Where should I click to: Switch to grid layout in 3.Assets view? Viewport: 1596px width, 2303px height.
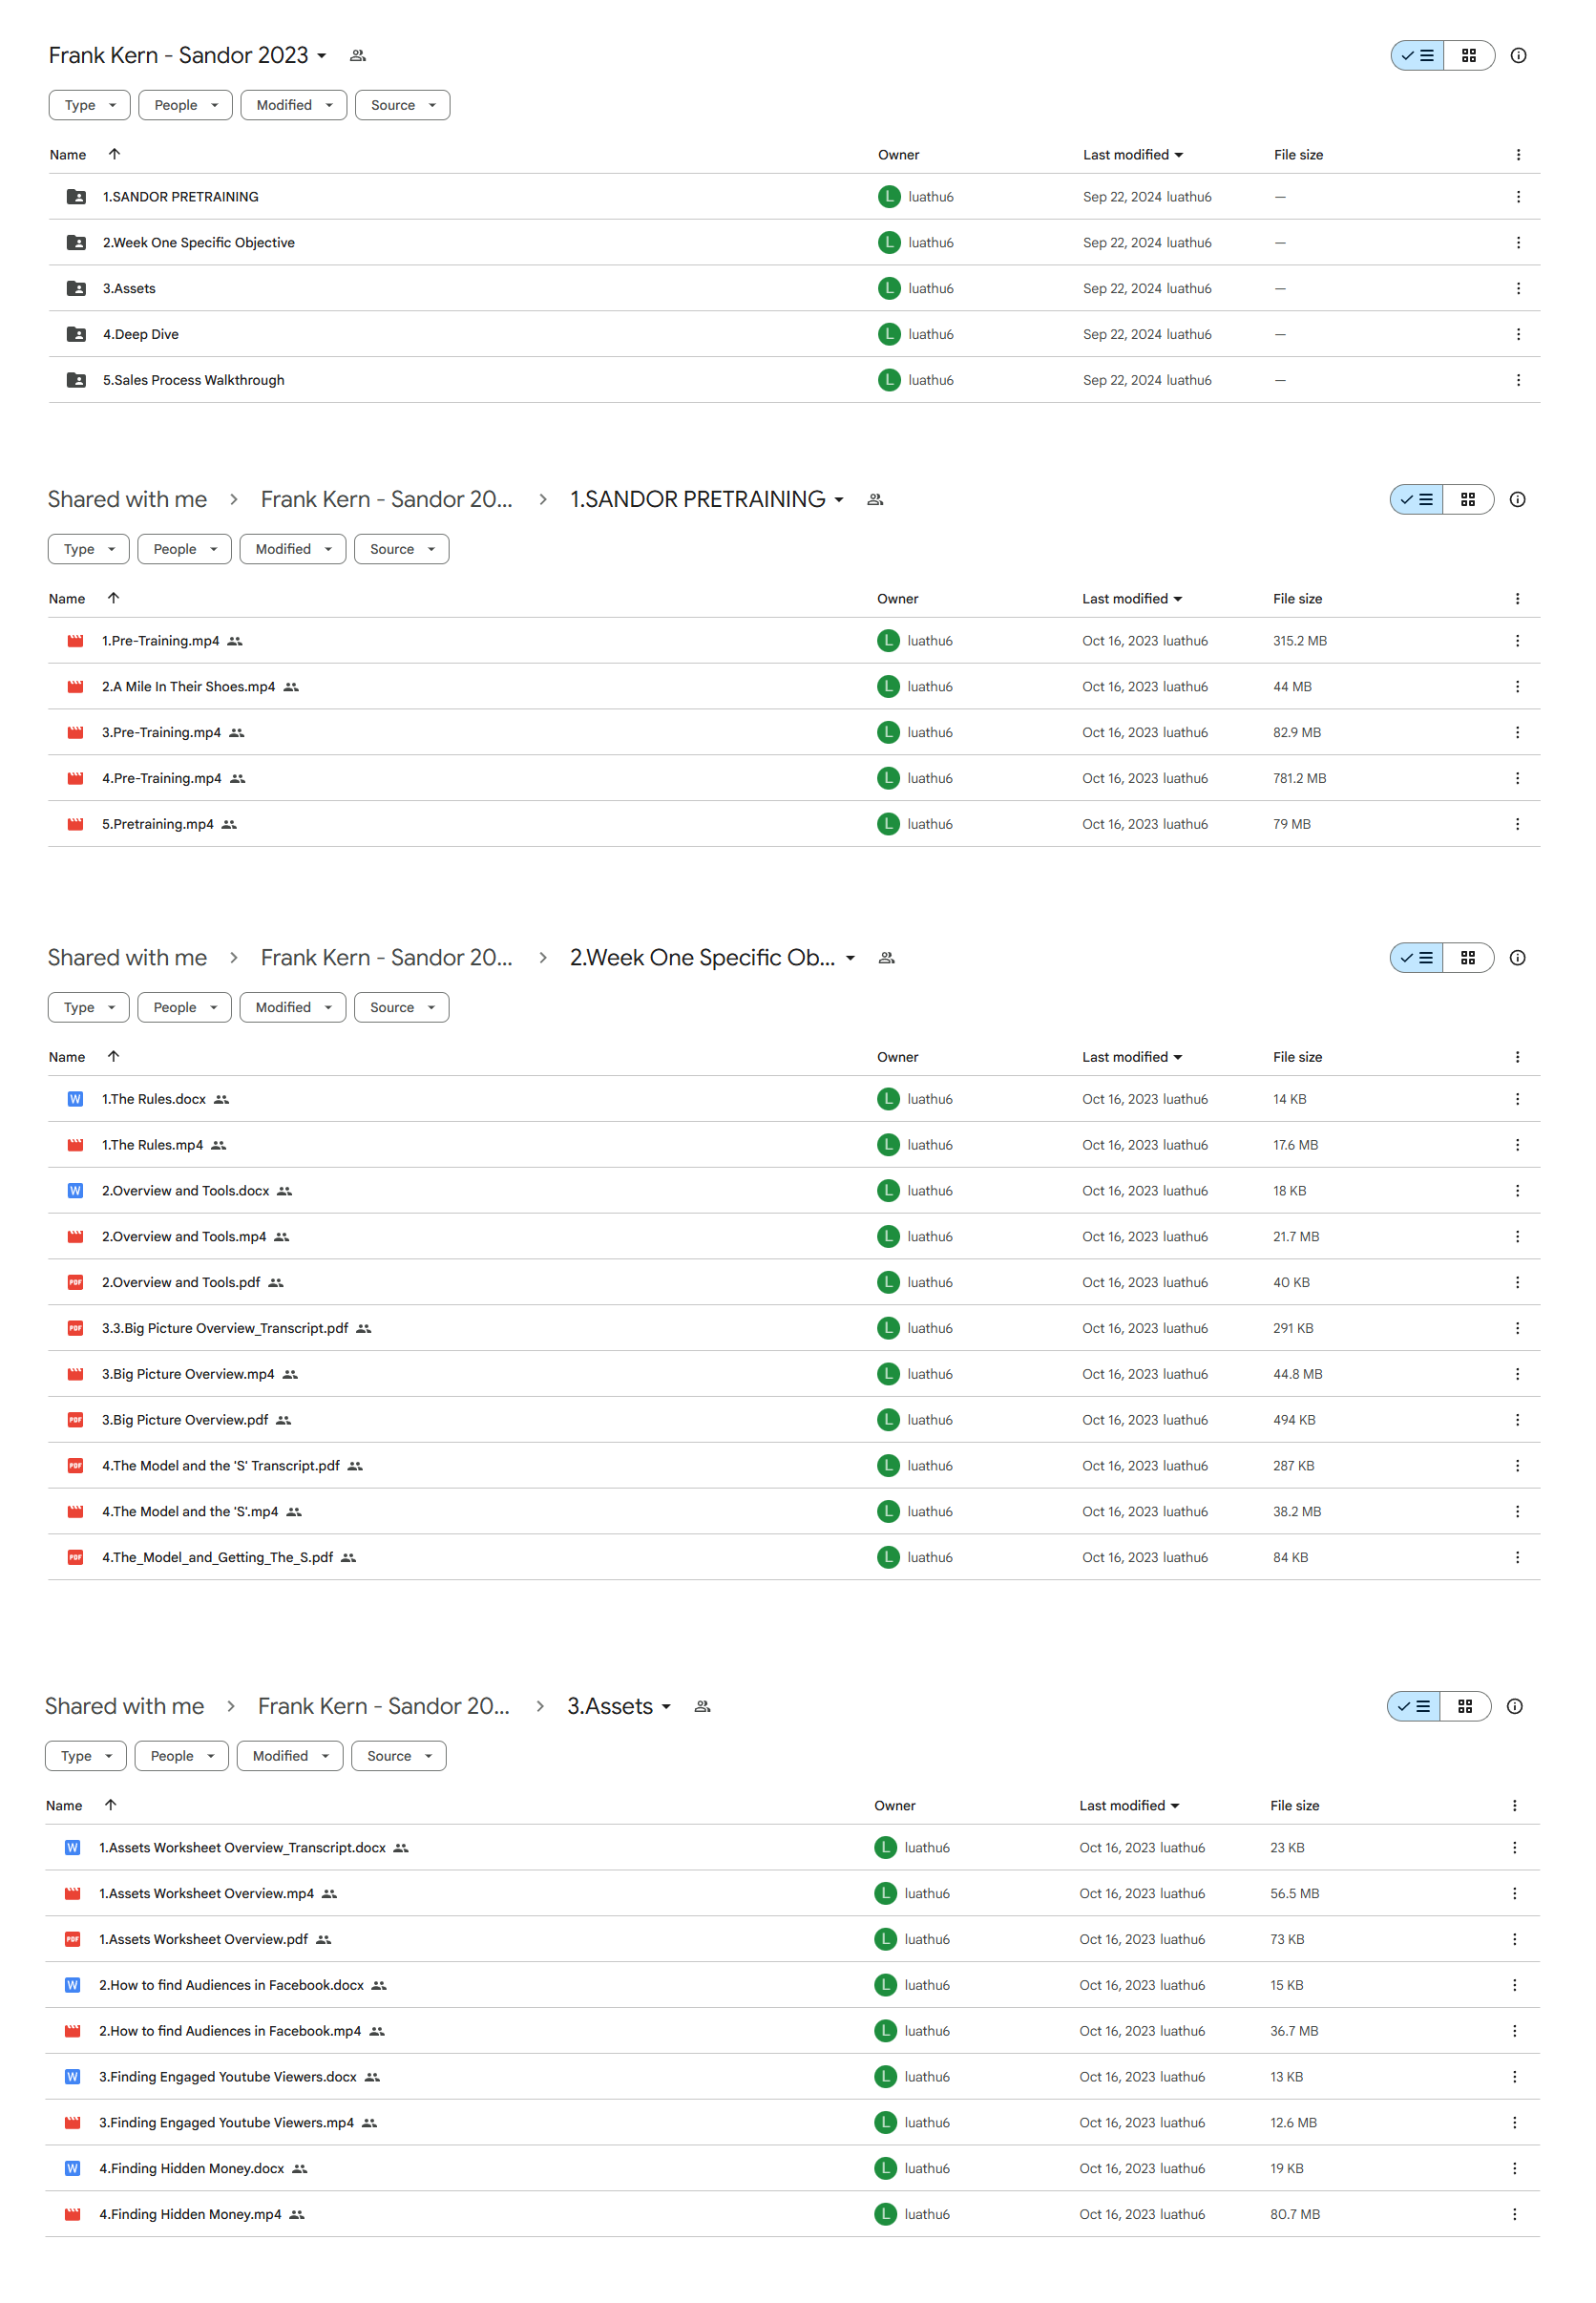pos(1465,1707)
